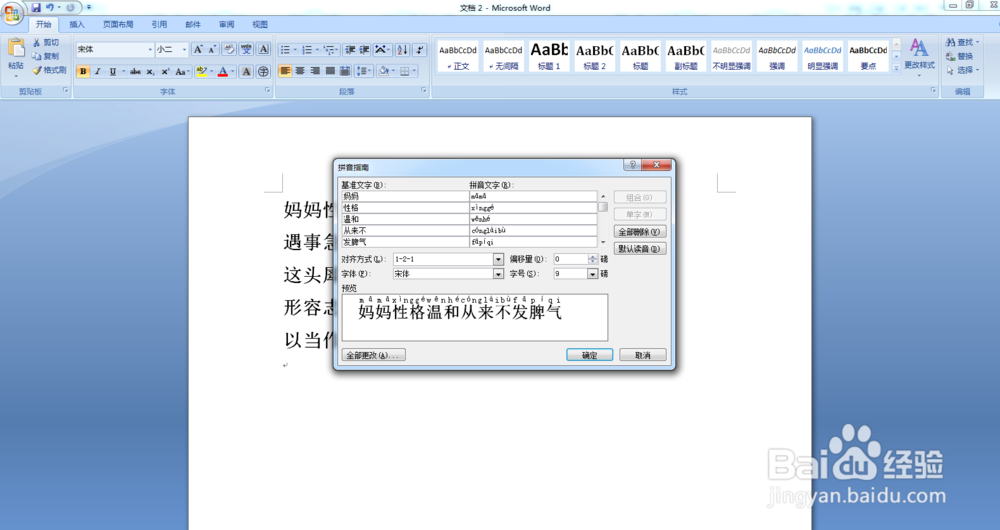Select the 标题 1 style thumbnail

click(549, 56)
